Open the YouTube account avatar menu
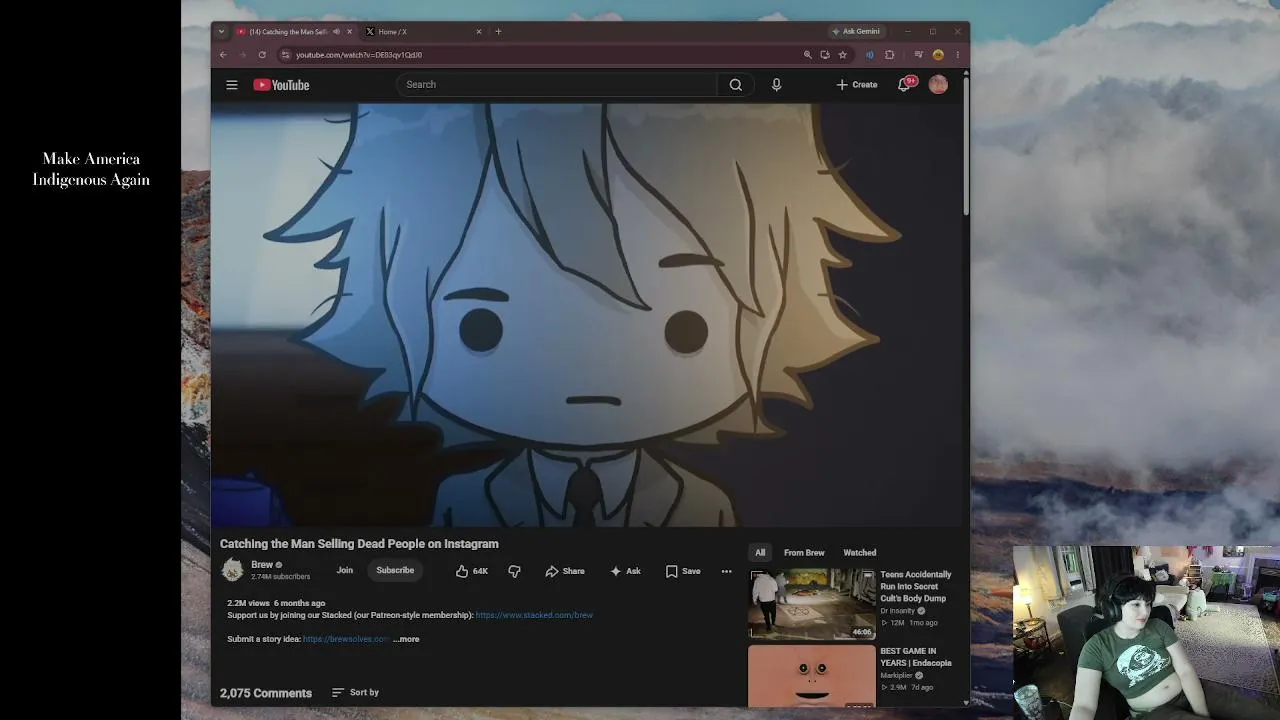This screenshot has width=1280, height=720. tap(938, 85)
